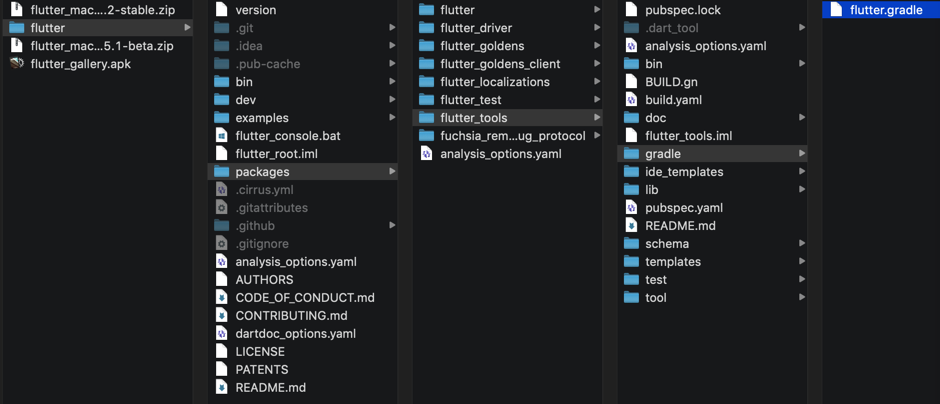The image size is (940, 404).
Task: Expand the flutter_driver folder arrow
Action: click(x=597, y=28)
